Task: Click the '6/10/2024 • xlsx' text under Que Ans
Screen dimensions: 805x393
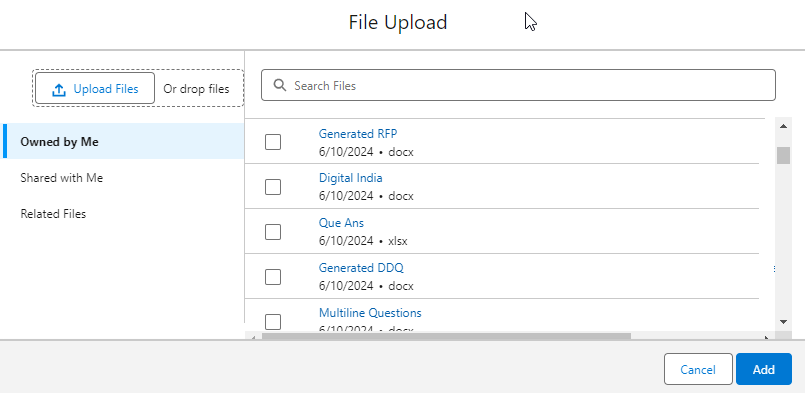Action: 363,241
